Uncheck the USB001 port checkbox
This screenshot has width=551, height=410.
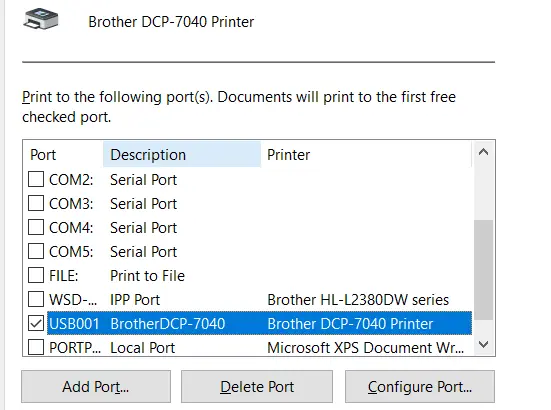click(x=36, y=323)
